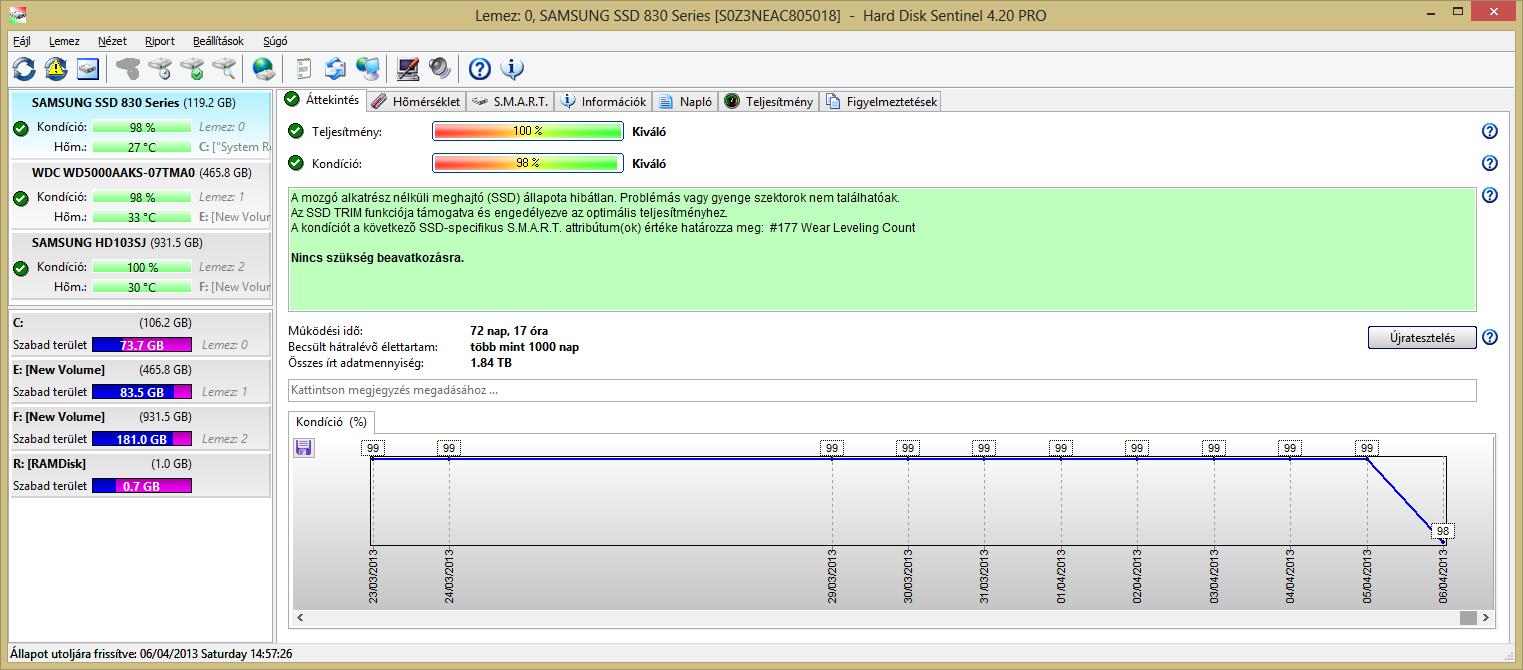The width and height of the screenshot is (1523, 670).
Task: Open the Lemez menu
Action: (64, 41)
